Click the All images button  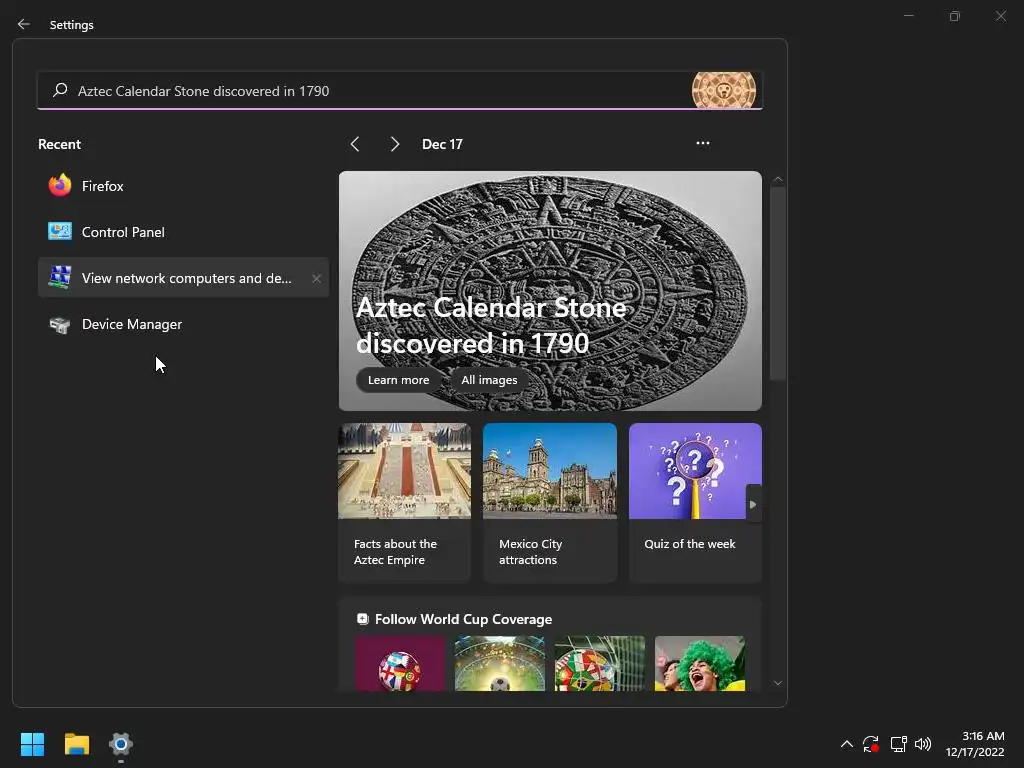click(x=489, y=380)
